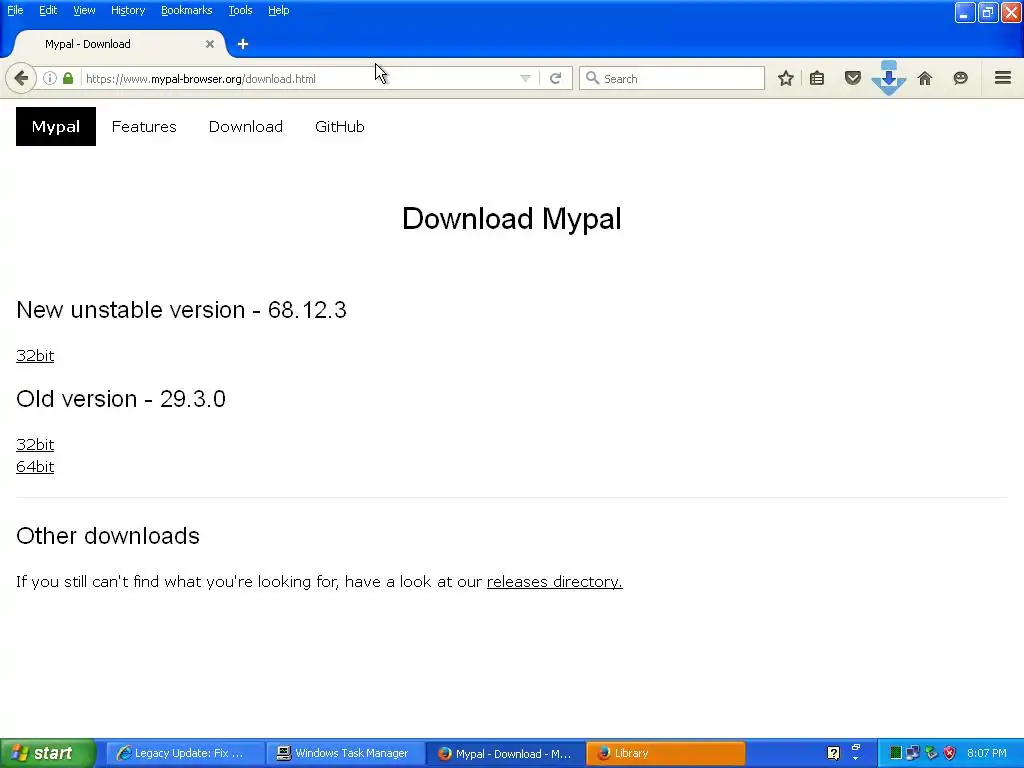This screenshot has width=1024, height=768.
Task: Switch to Library taskbar window
Action: pos(665,753)
